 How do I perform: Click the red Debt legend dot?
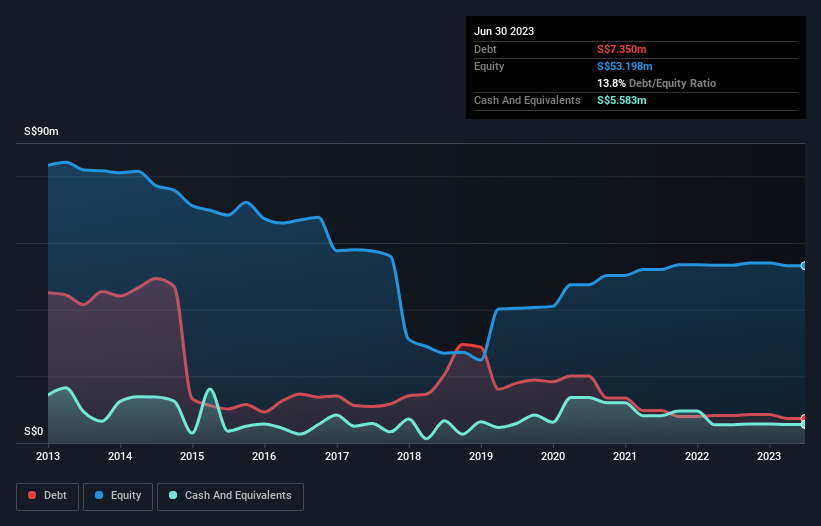point(32,495)
